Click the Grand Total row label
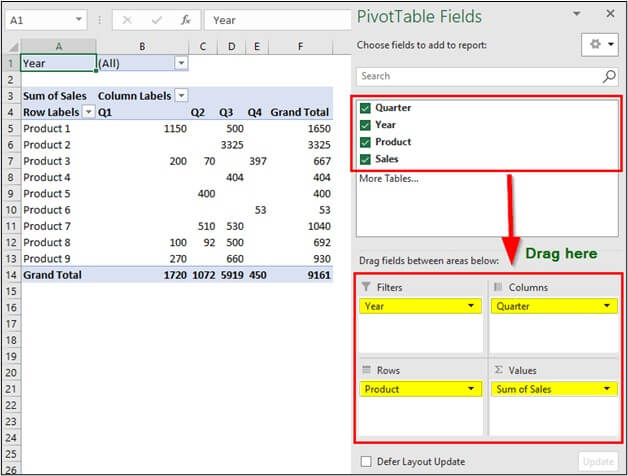 [52, 275]
